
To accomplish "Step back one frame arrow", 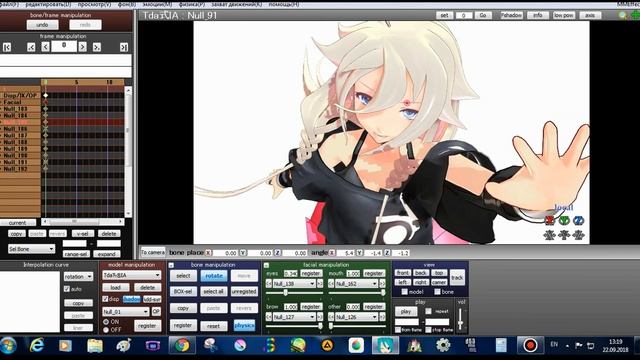I will click(45, 47).
